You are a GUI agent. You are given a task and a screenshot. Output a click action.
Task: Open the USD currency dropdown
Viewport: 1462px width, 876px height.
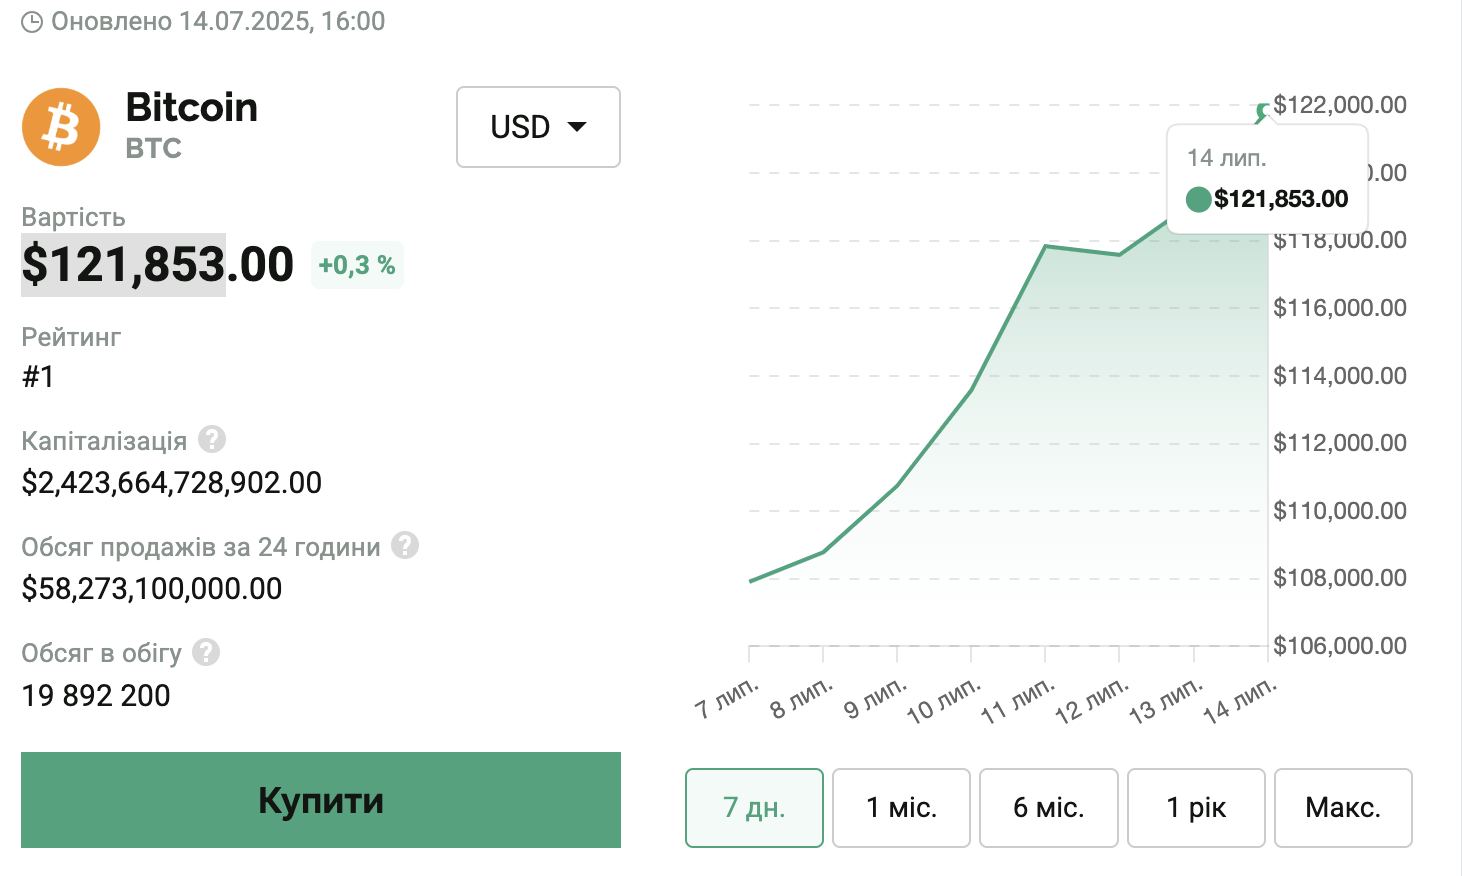(x=538, y=127)
